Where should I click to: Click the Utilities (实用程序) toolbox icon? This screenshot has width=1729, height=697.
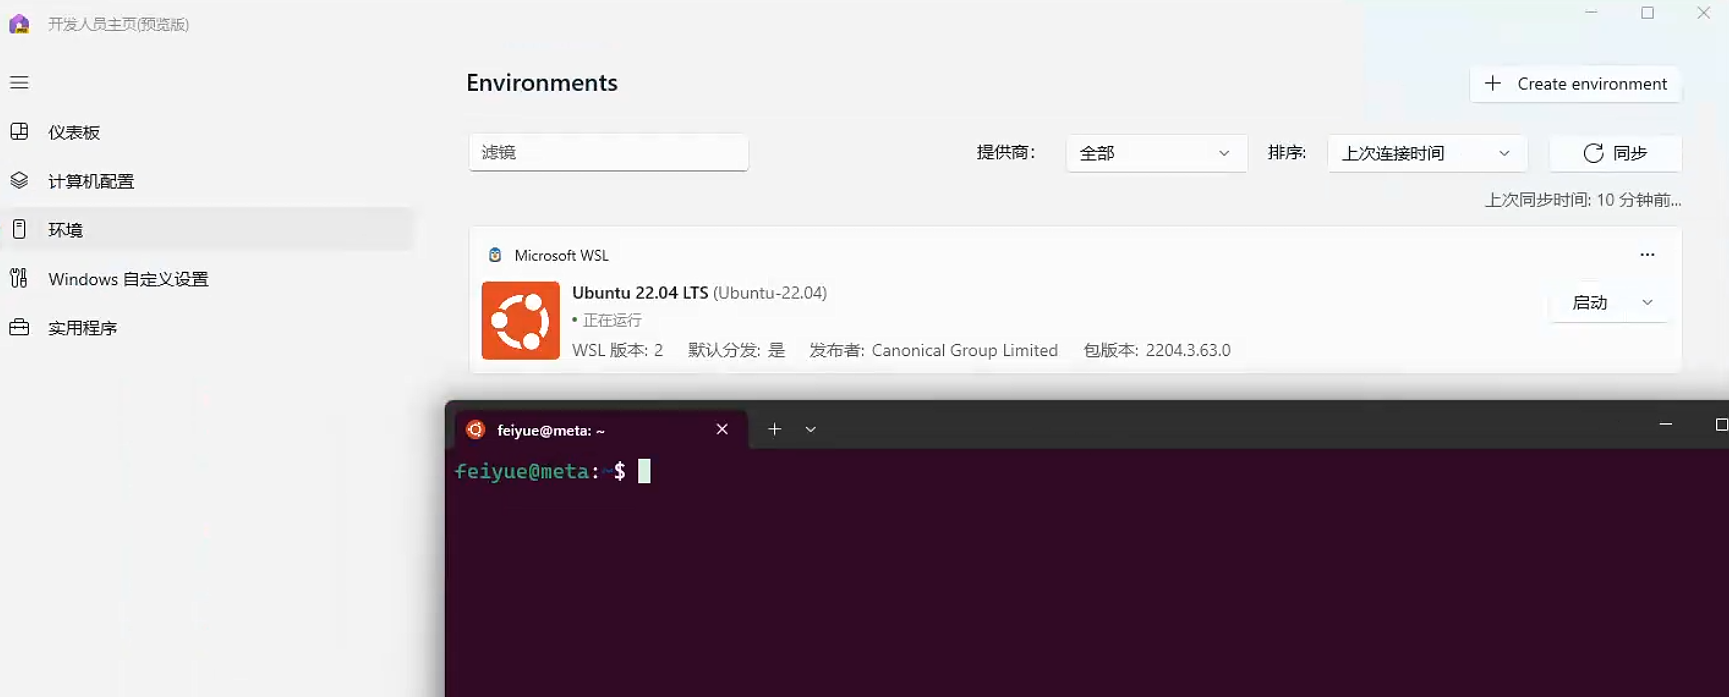19,327
